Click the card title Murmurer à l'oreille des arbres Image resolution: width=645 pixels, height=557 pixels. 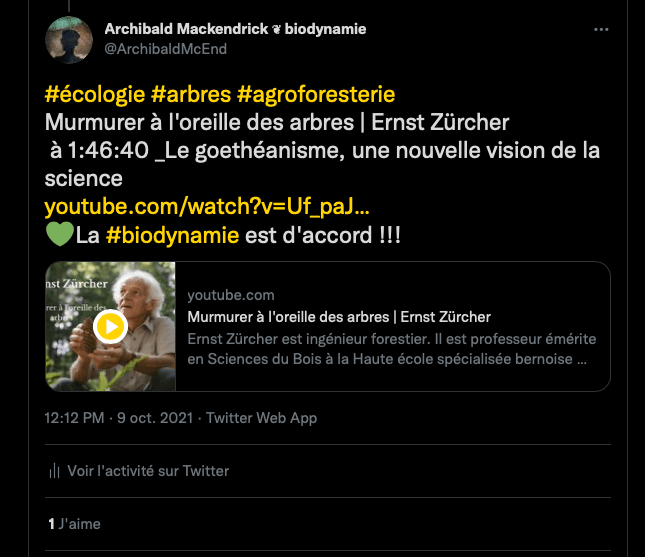339,317
